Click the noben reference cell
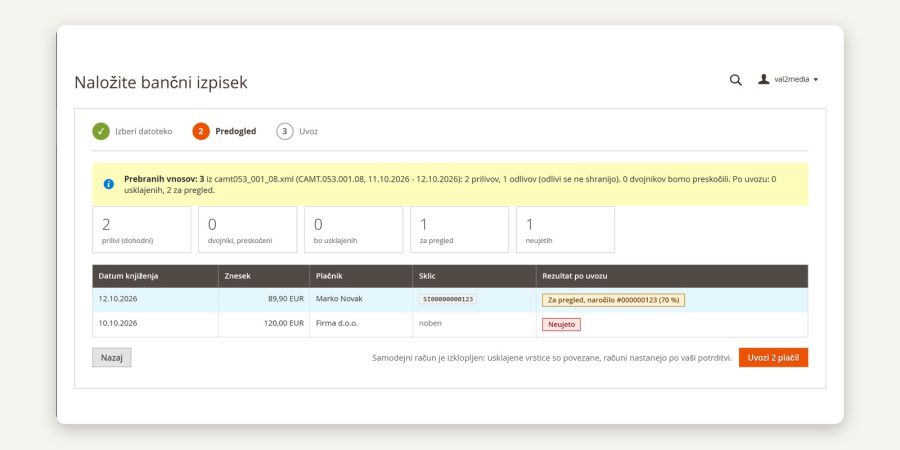 (474, 324)
